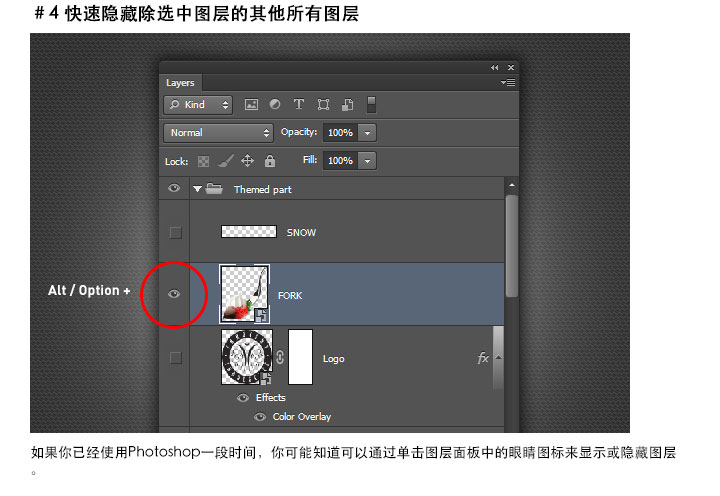Filter layers by smart object type

click(347, 104)
